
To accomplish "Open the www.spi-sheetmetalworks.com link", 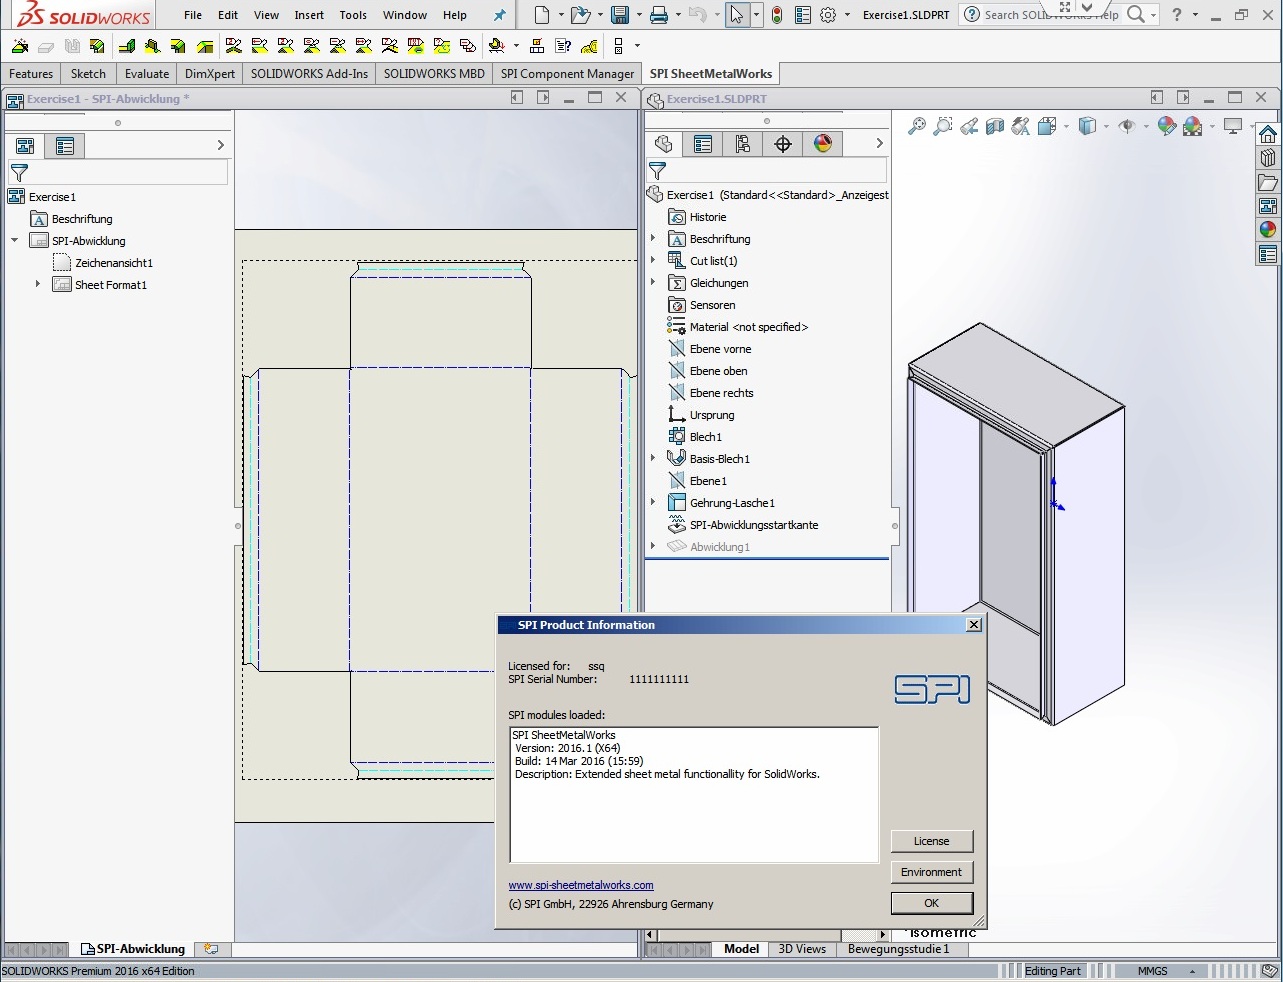I will point(581,885).
